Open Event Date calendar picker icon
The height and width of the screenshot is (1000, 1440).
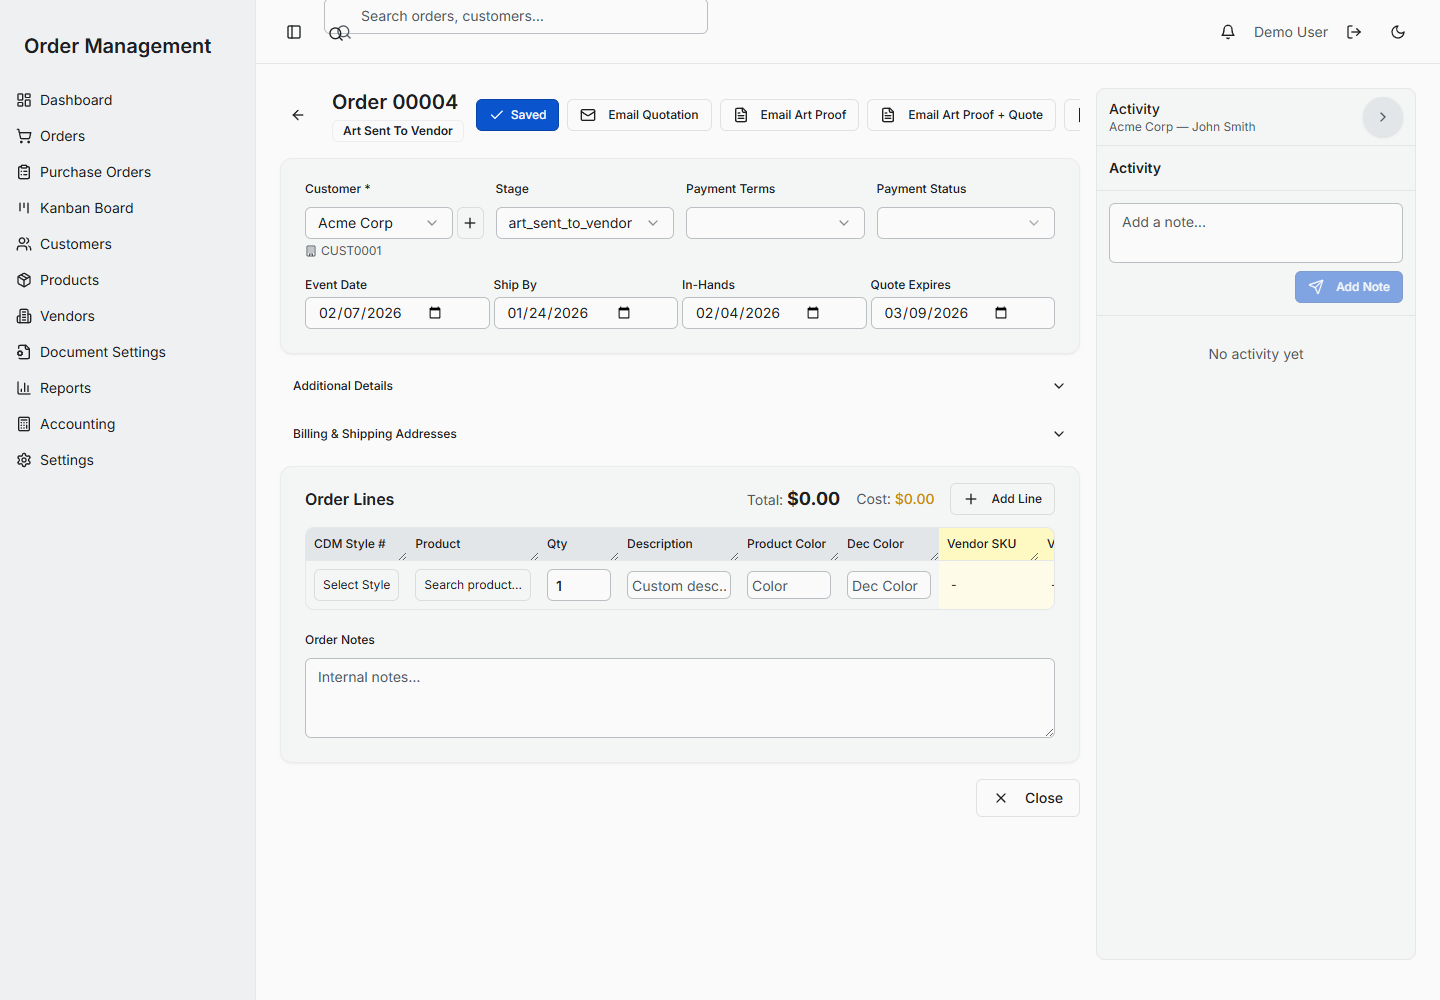pyautogui.click(x=435, y=313)
